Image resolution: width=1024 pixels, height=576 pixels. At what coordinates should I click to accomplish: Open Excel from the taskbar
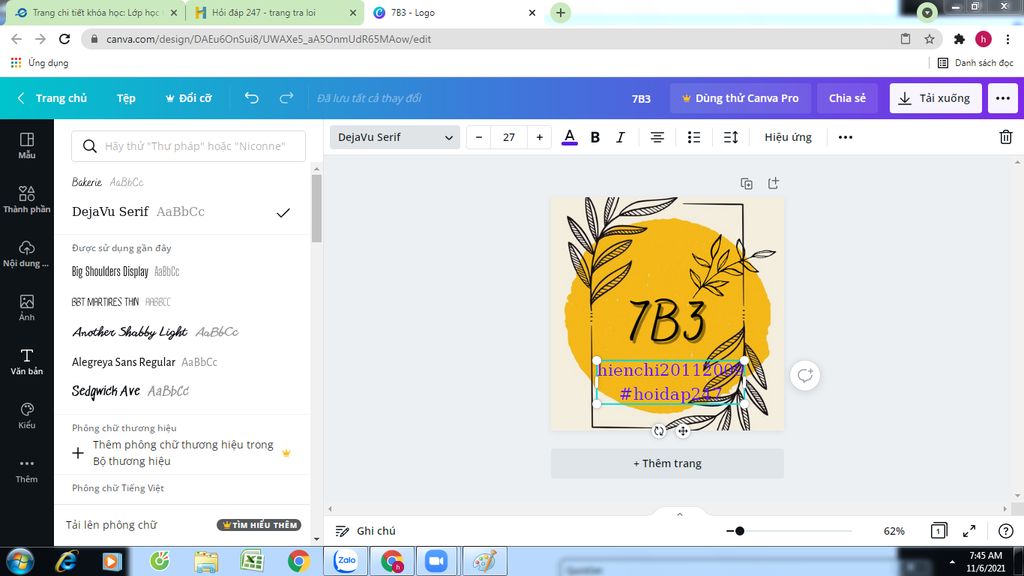pyautogui.click(x=251, y=561)
